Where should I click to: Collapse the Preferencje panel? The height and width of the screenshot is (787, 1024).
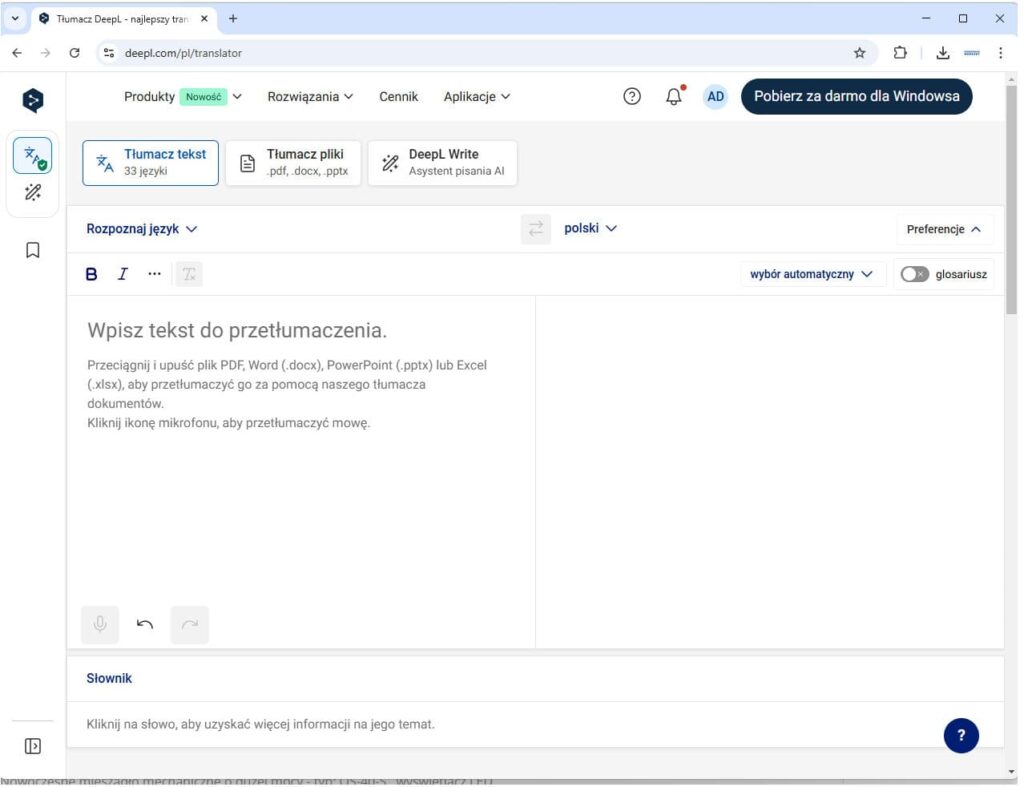coord(944,229)
